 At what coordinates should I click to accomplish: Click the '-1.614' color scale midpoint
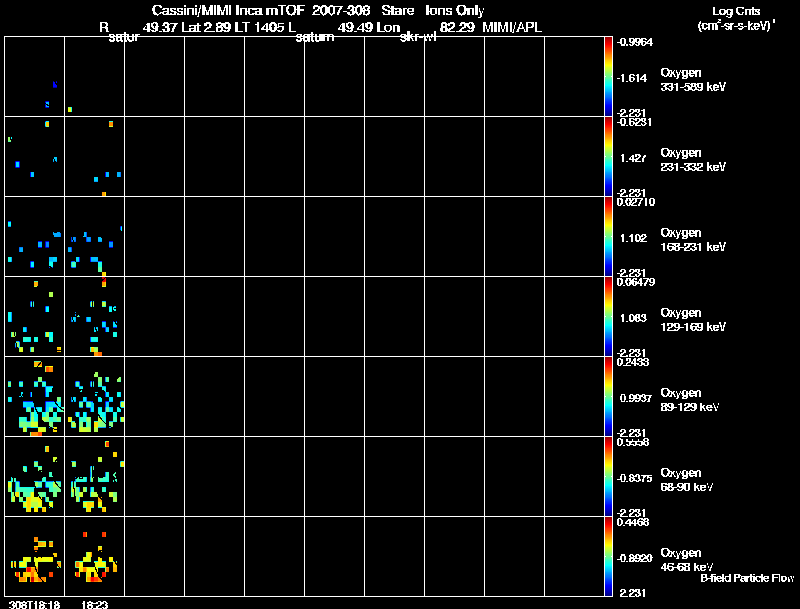tap(632, 78)
